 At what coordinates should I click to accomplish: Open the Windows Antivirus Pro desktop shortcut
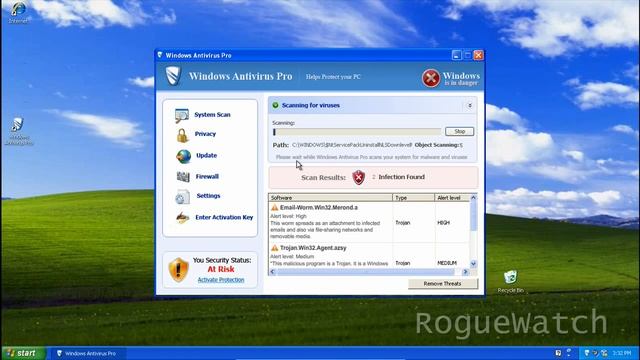coord(18,131)
